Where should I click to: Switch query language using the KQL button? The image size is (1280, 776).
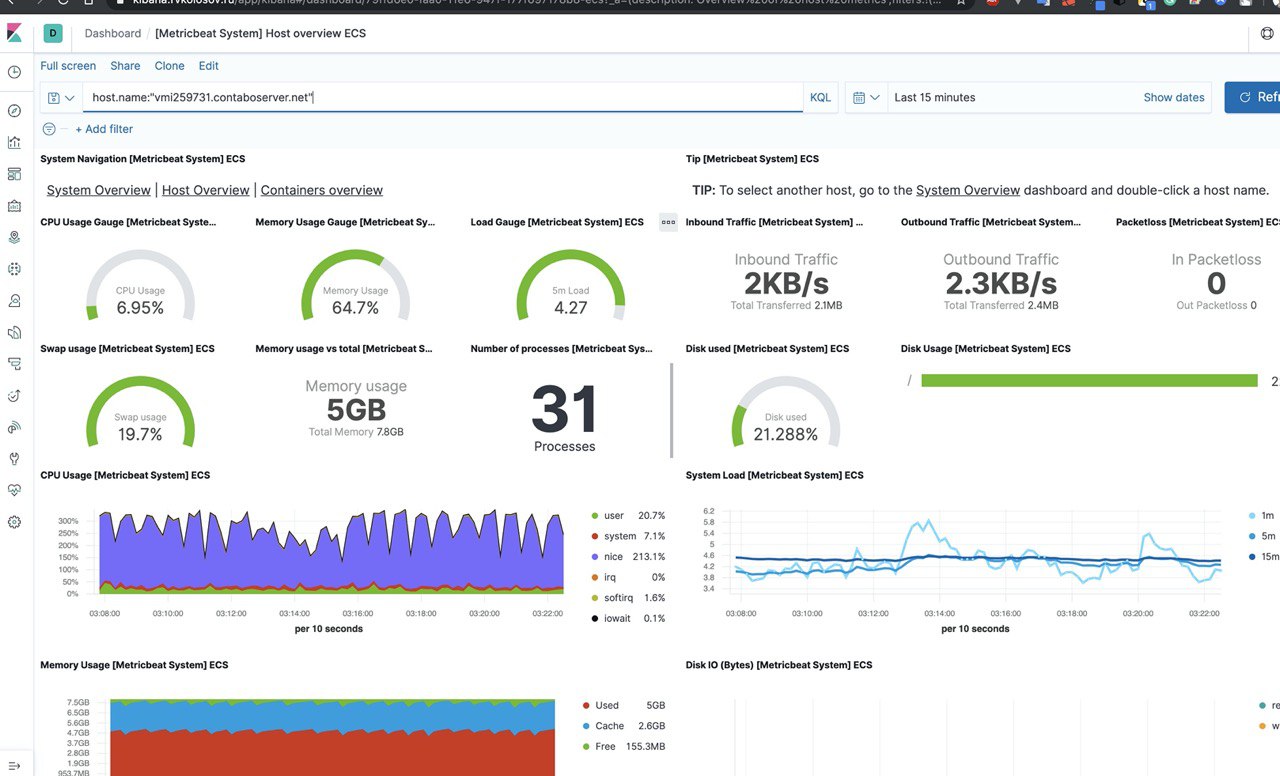click(820, 97)
